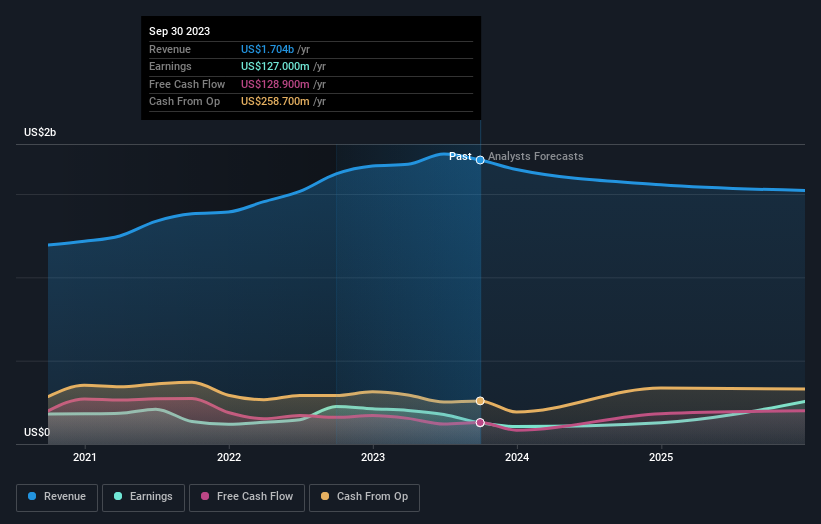The height and width of the screenshot is (524, 821).
Task: Click the Revenue row label in tooltip
Action: [170, 49]
